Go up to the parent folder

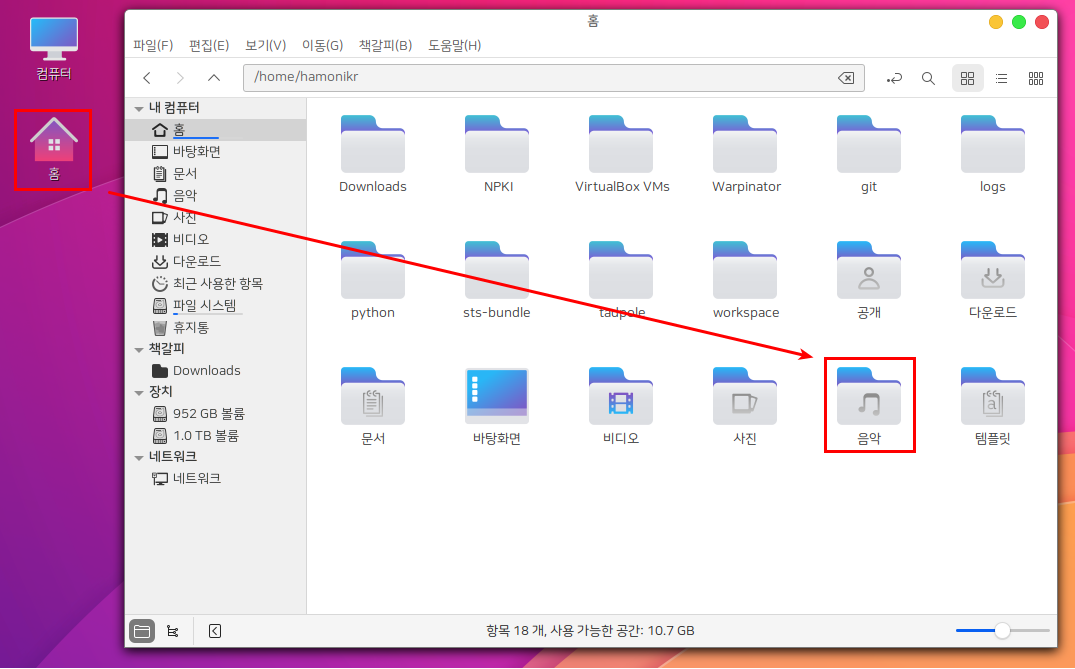214,78
